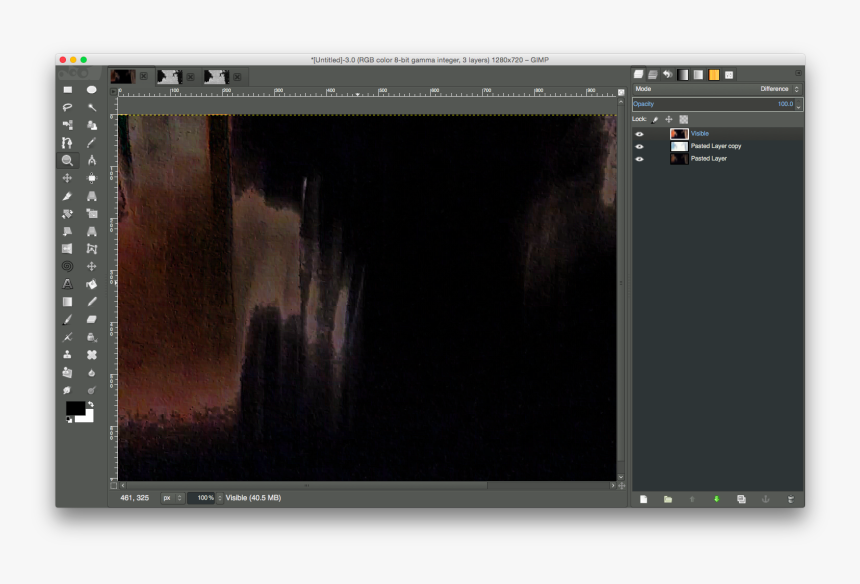Open the dock panel configuration menu button
The height and width of the screenshot is (584, 860).
798,73
